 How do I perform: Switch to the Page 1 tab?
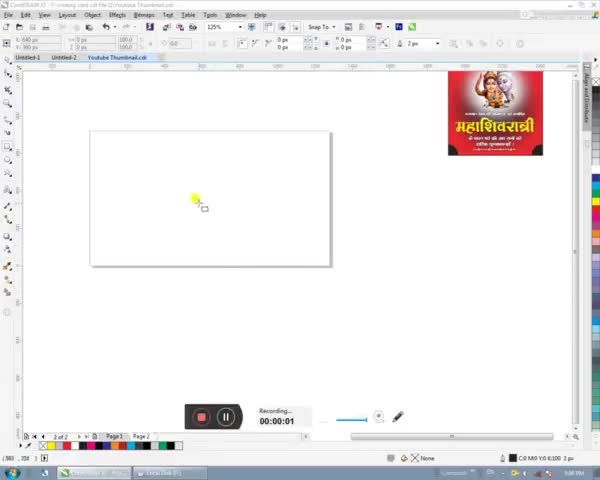pos(115,437)
